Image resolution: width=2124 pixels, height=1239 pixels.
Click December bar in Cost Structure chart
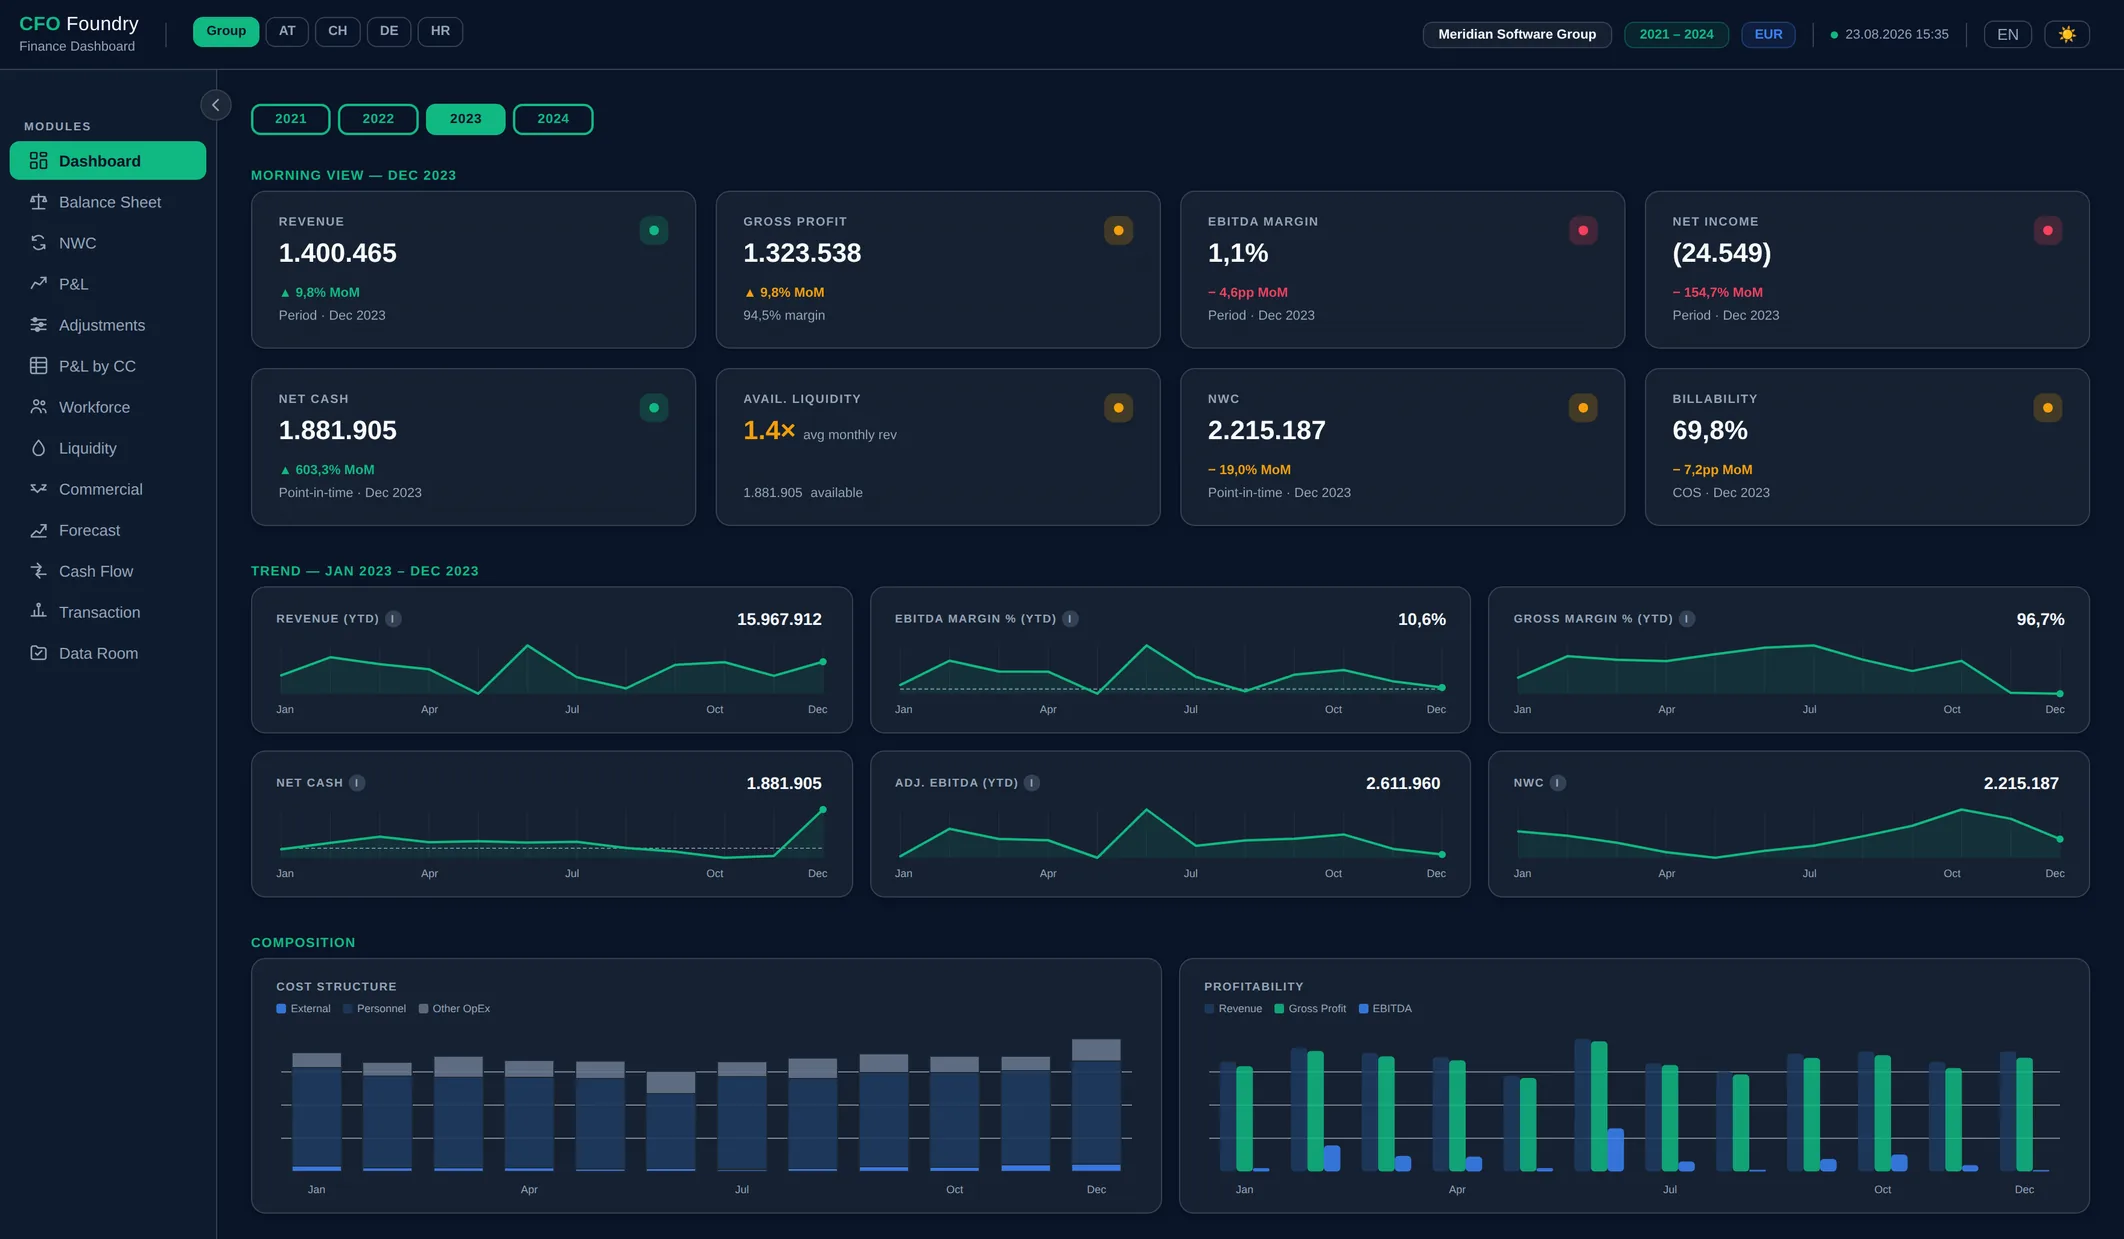(1096, 1105)
